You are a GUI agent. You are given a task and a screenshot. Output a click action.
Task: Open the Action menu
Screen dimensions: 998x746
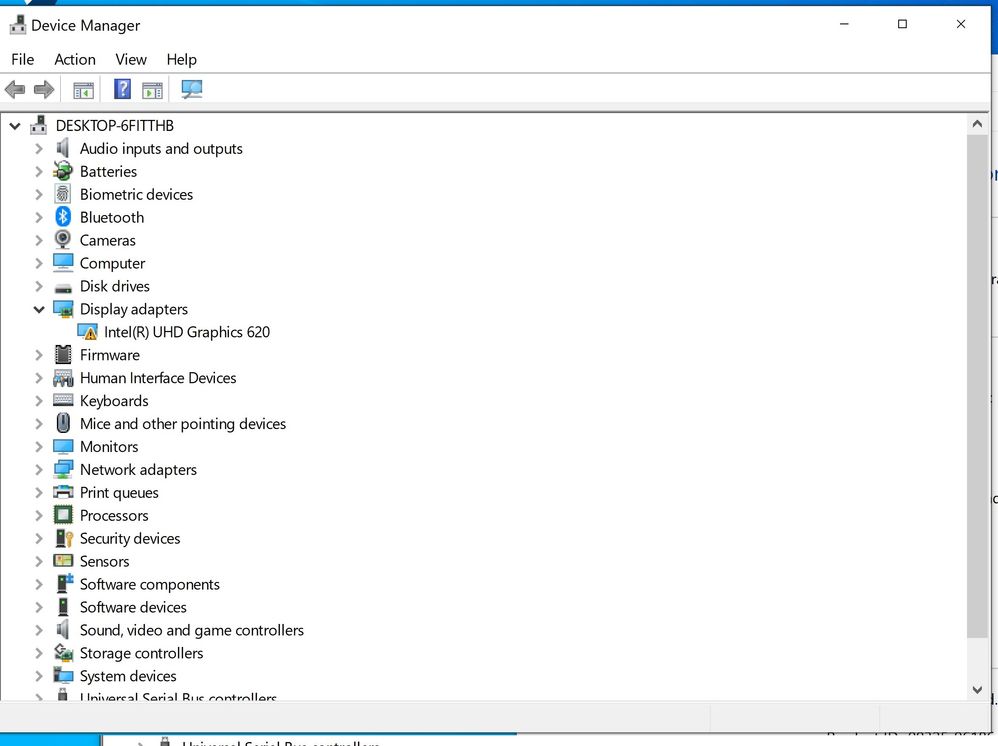click(x=75, y=59)
